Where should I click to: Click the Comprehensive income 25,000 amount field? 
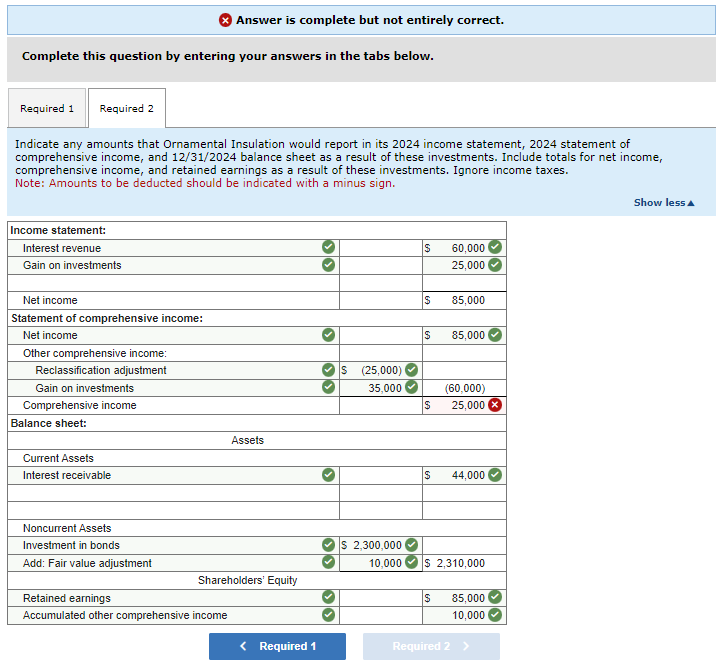tap(464, 405)
